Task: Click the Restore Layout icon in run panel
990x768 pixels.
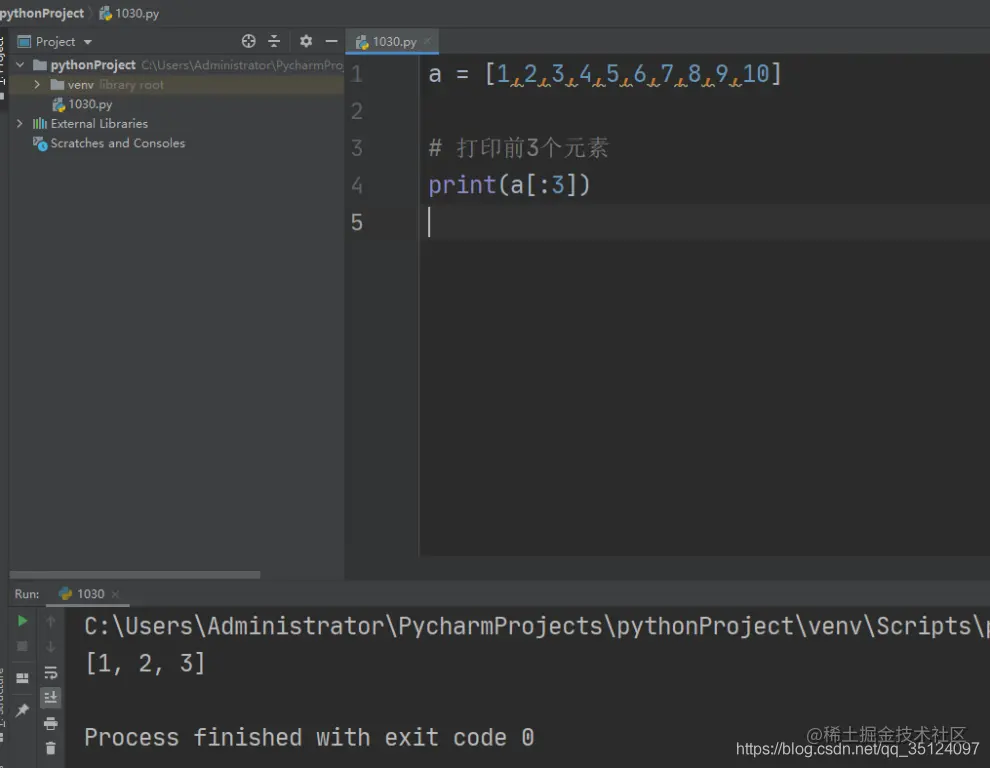Action: [x=22, y=678]
